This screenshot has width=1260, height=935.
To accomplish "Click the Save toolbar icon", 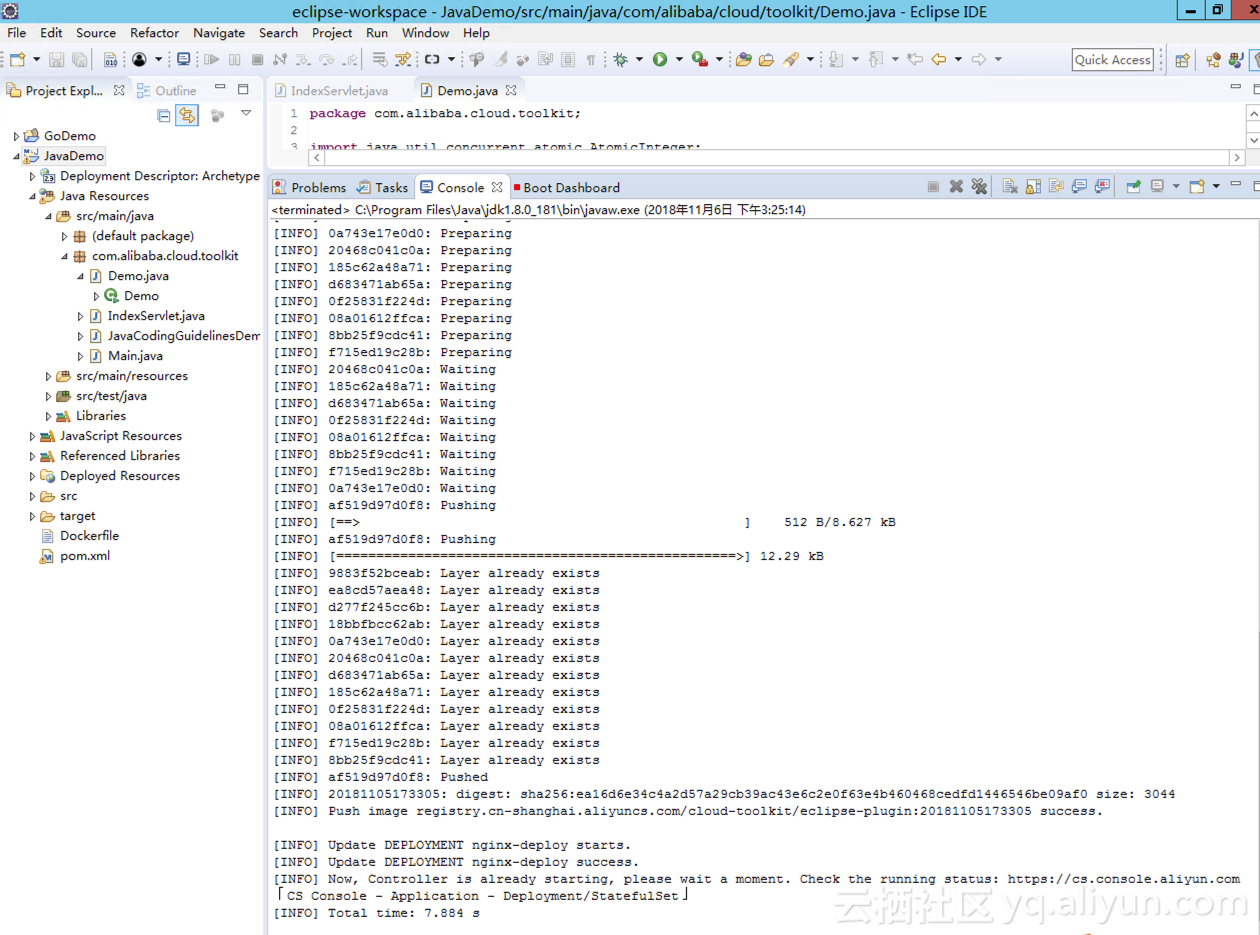I will pyautogui.click(x=56, y=60).
